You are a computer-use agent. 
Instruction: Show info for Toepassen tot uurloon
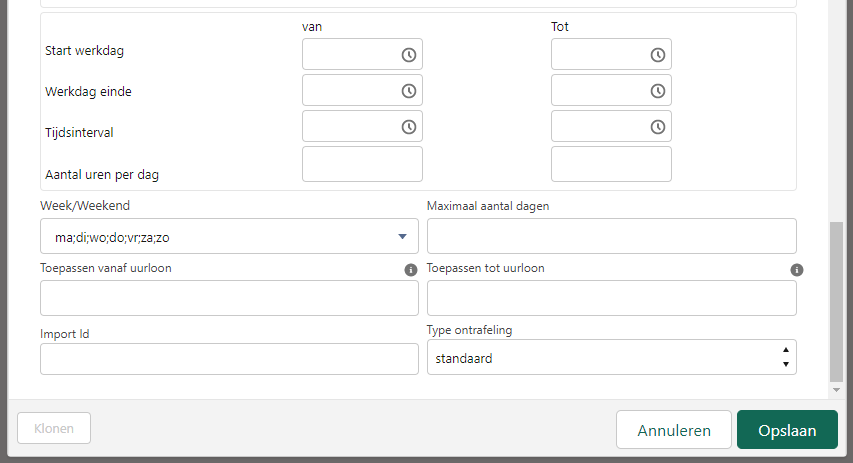click(796, 270)
